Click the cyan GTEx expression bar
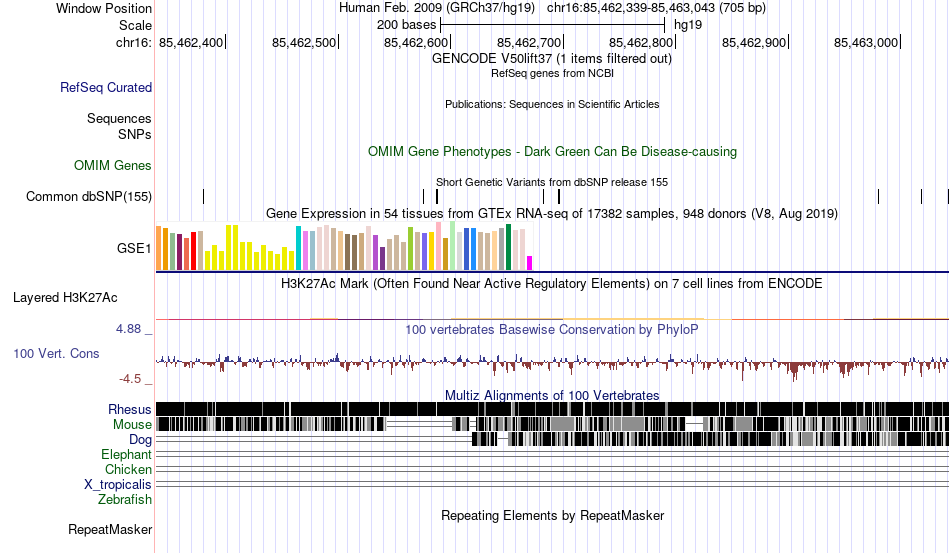The height and width of the screenshot is (553, 950). (298, 248)
